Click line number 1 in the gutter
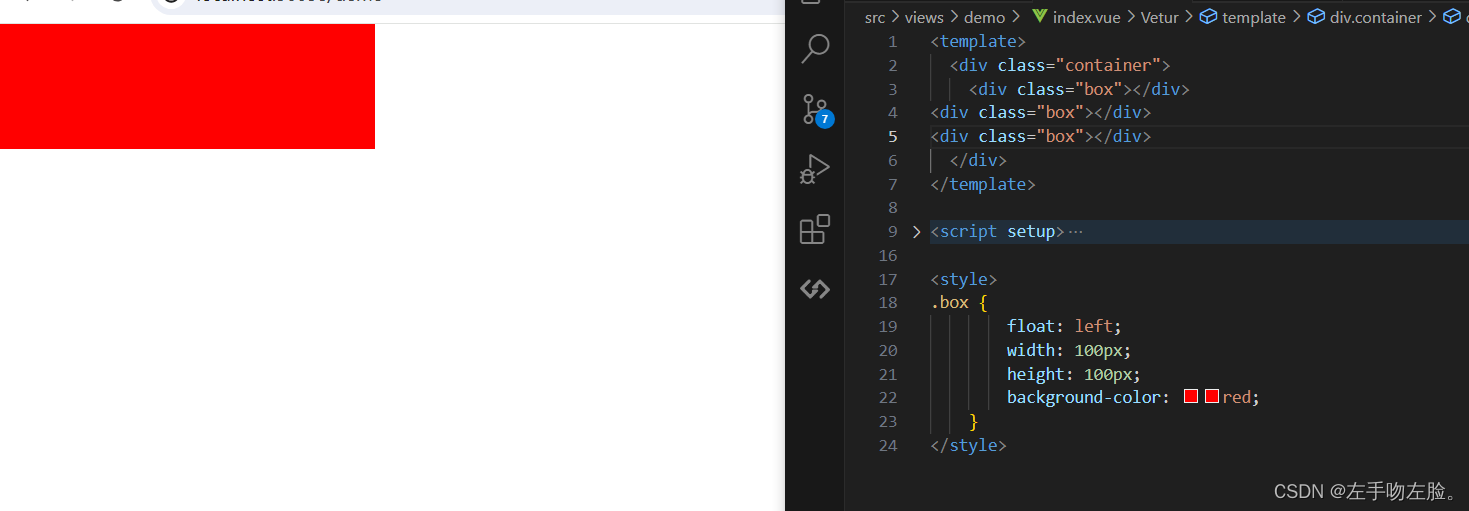Image resolution: width=1469 pixels, height=511 pixels. tap(893, 42)
